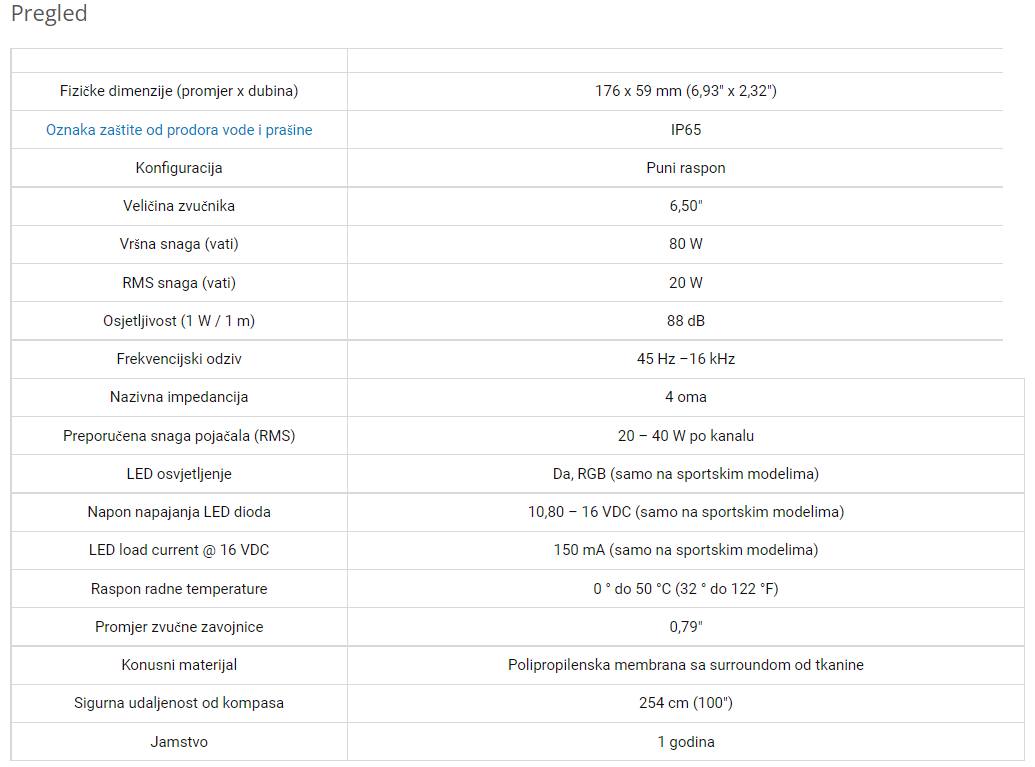Click the 'LED osvjetljenje' label

click(x=179, y=475)
